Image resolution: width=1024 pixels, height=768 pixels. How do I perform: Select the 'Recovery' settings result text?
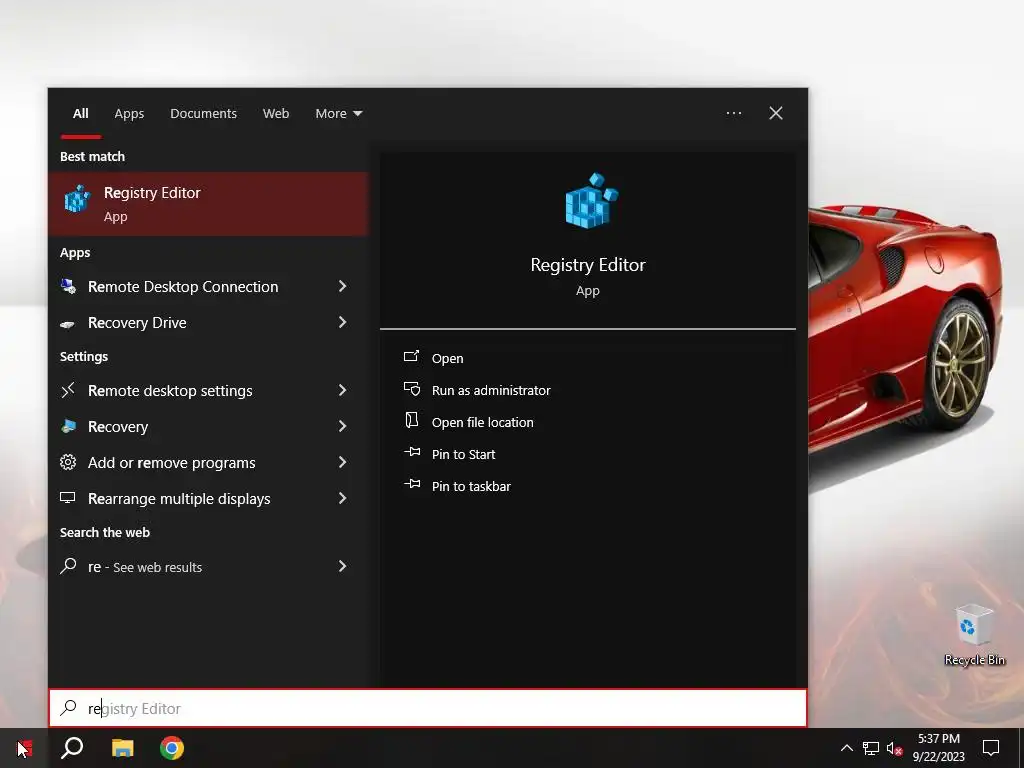point(118,426)
